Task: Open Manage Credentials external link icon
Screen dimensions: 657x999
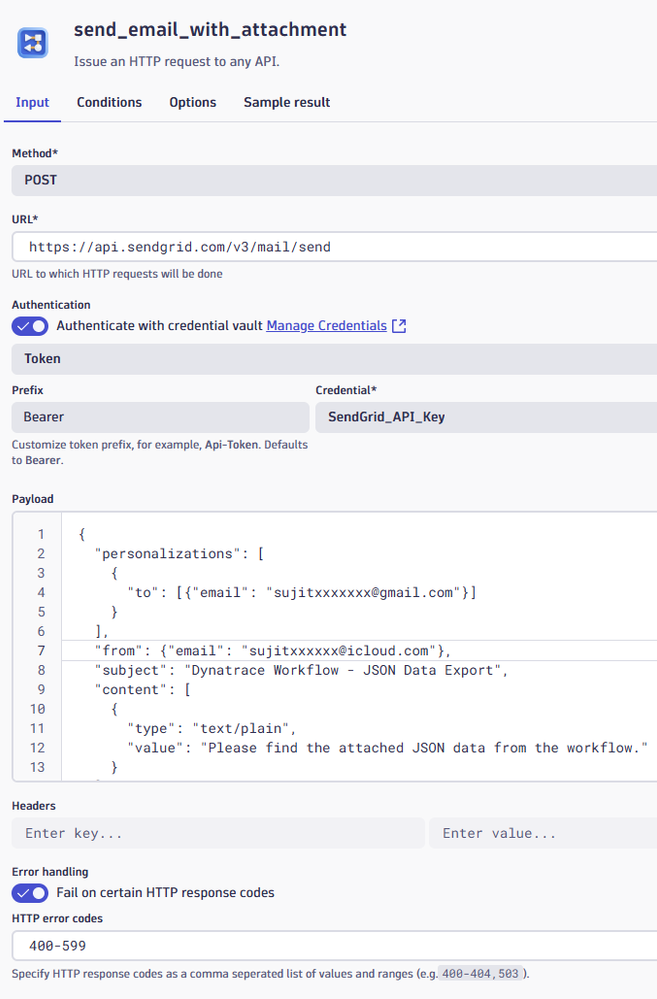Action: click(x=399, y=326)
